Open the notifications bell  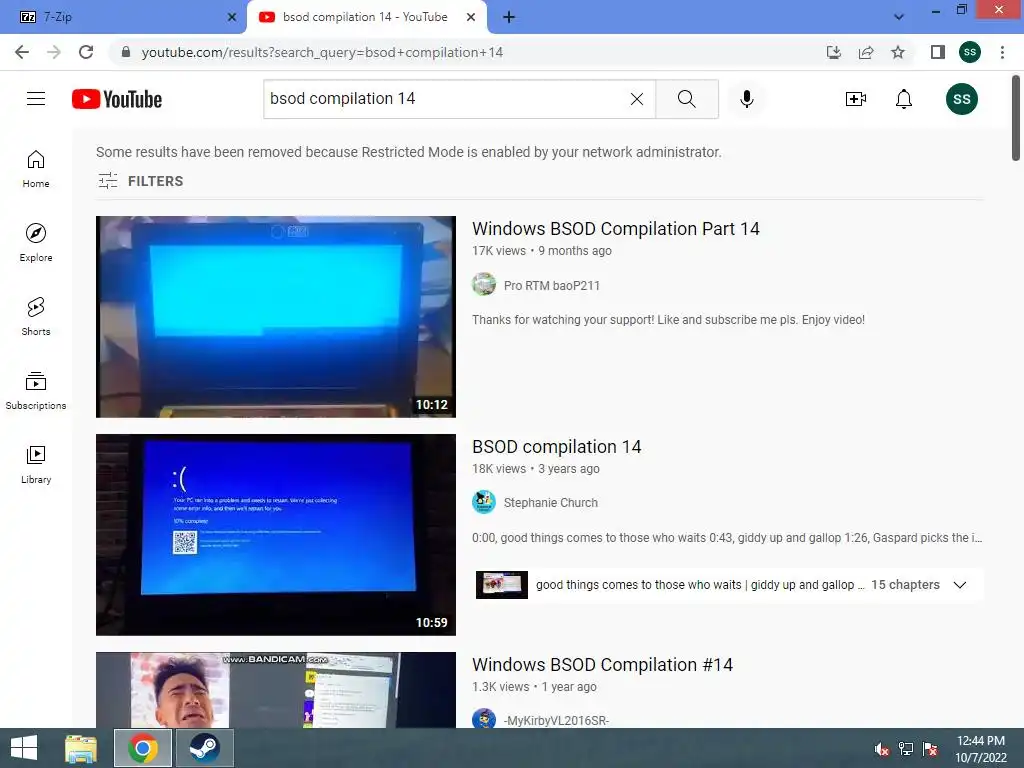pyautogui.click(x=904, y=99)
